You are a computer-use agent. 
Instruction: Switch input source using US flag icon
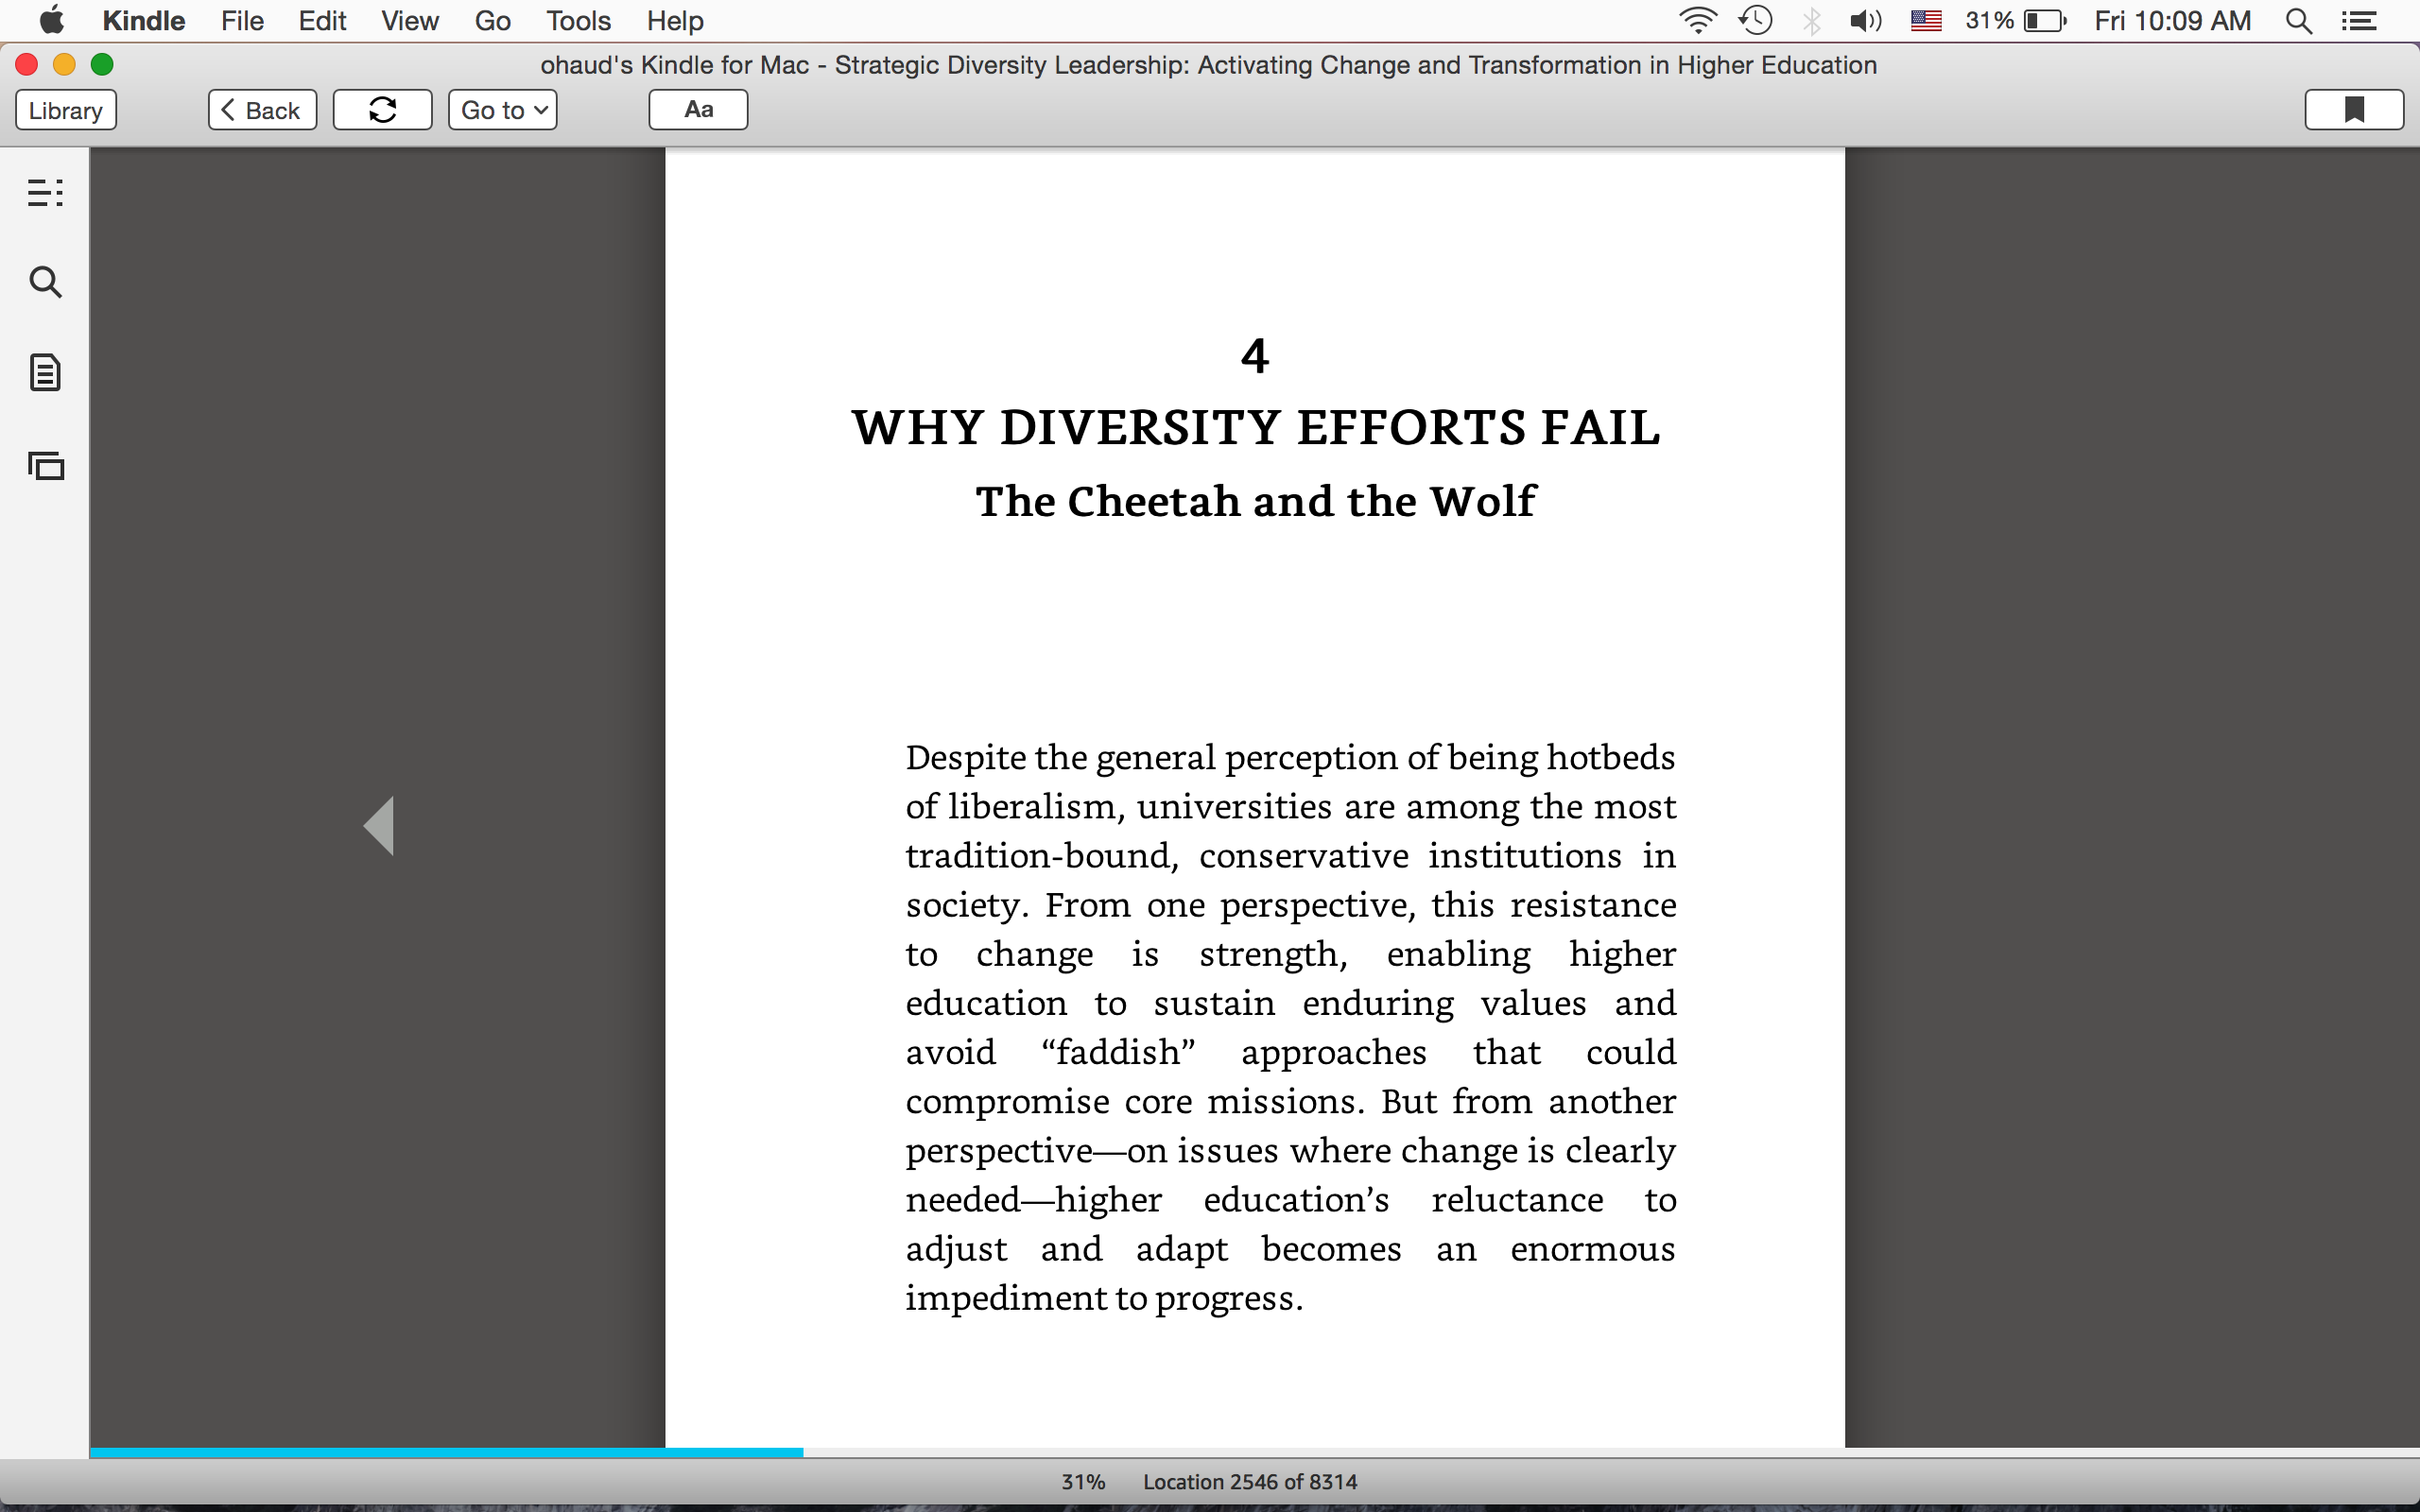pos(1926,20)
